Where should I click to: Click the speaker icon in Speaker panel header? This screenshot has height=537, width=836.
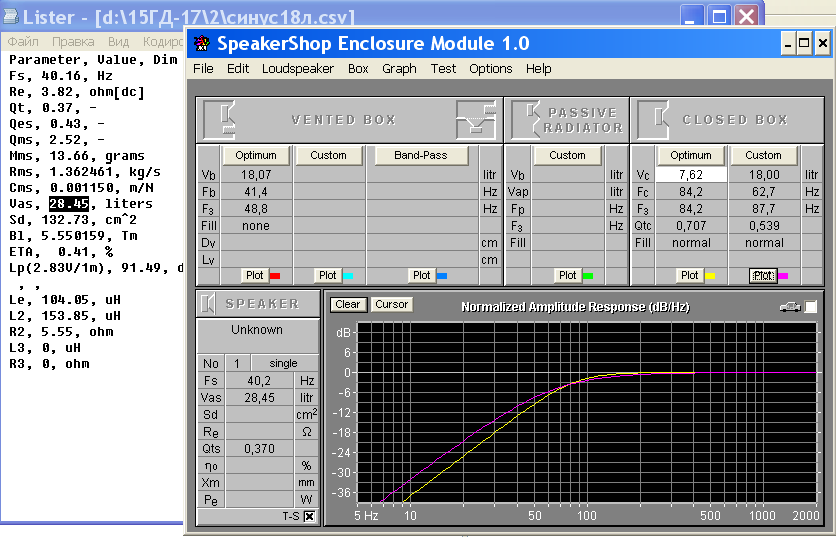tap(208, 303)
